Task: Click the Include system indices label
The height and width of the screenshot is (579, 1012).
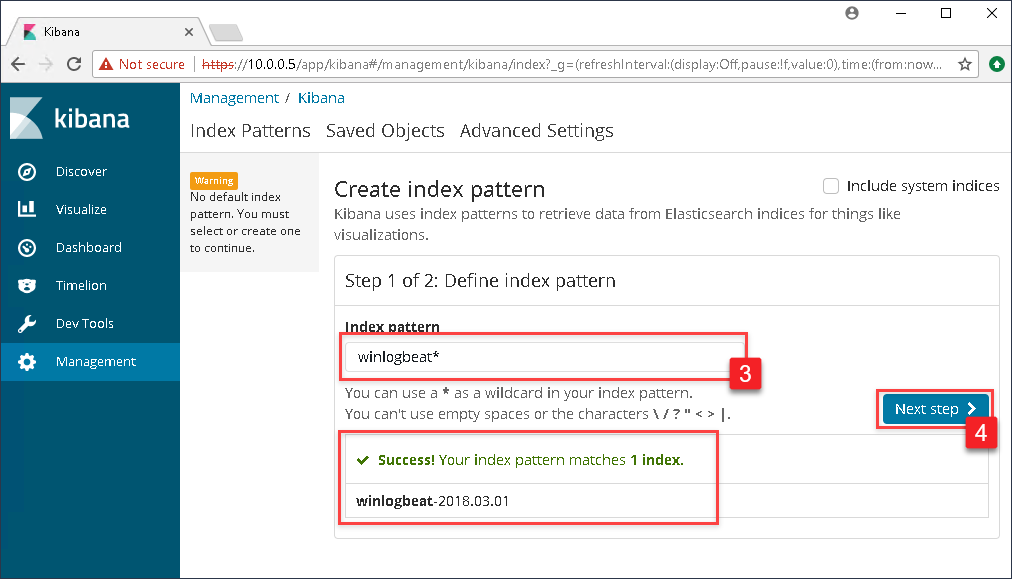Action: [923, 186]
